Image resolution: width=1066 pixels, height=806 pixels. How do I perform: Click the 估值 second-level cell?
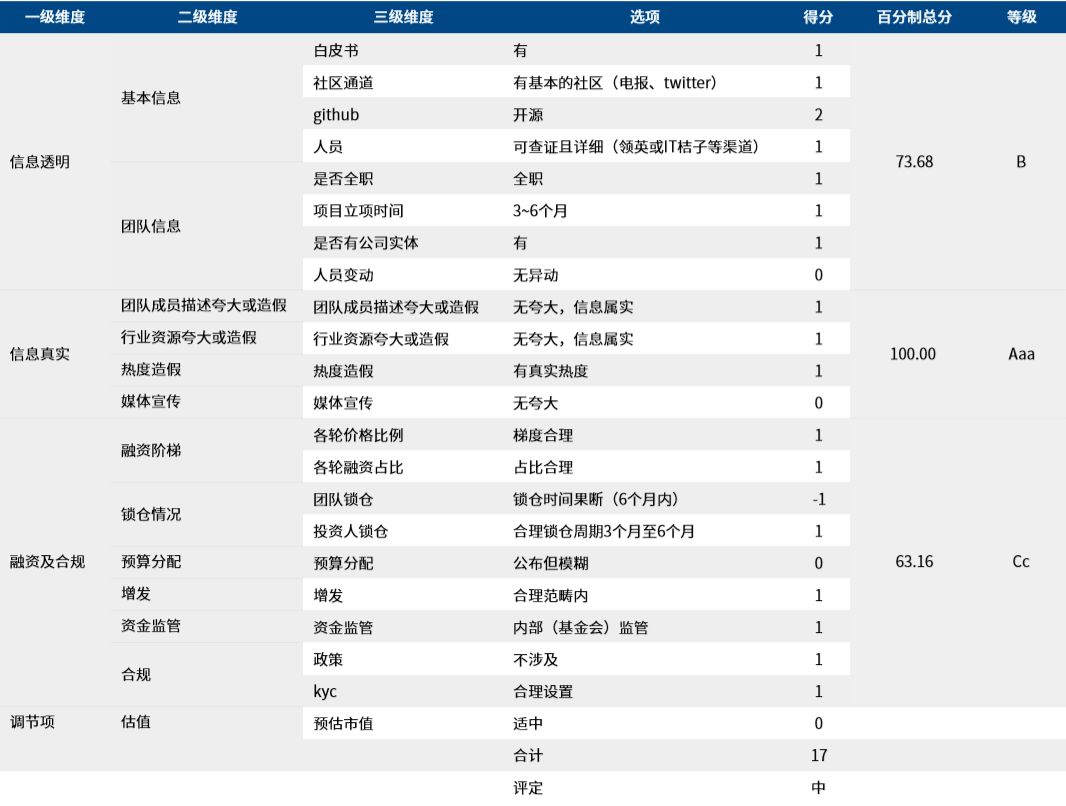point(136,722)
